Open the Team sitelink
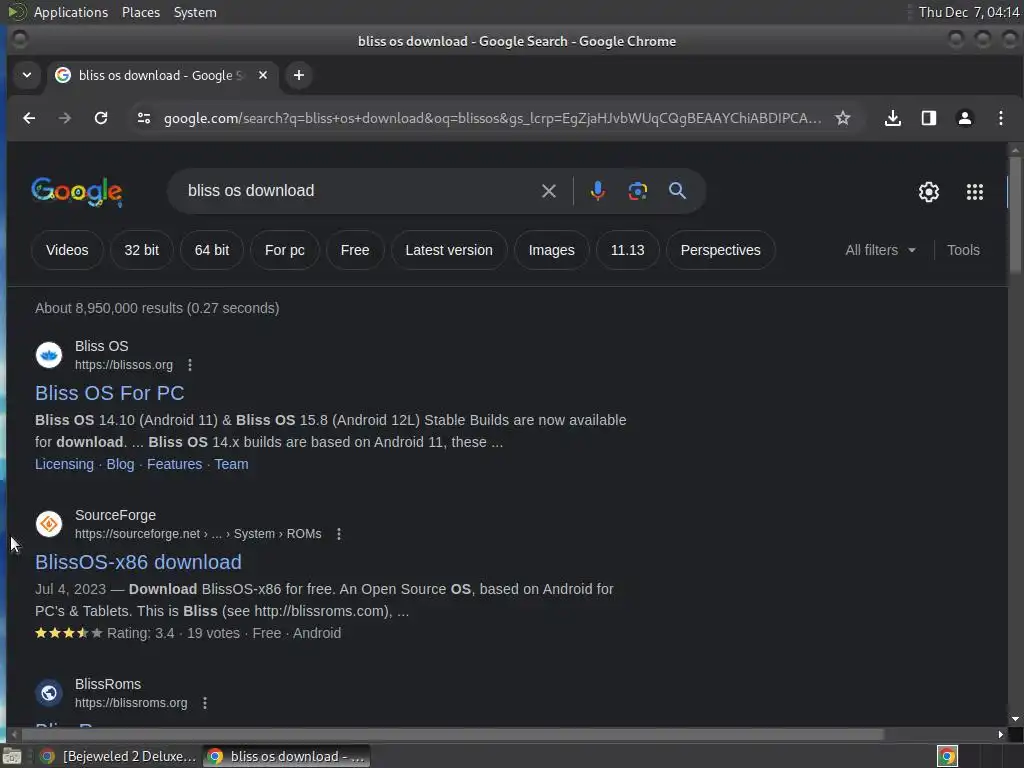This screenshot has width=1024, height=768. [231, 464]
